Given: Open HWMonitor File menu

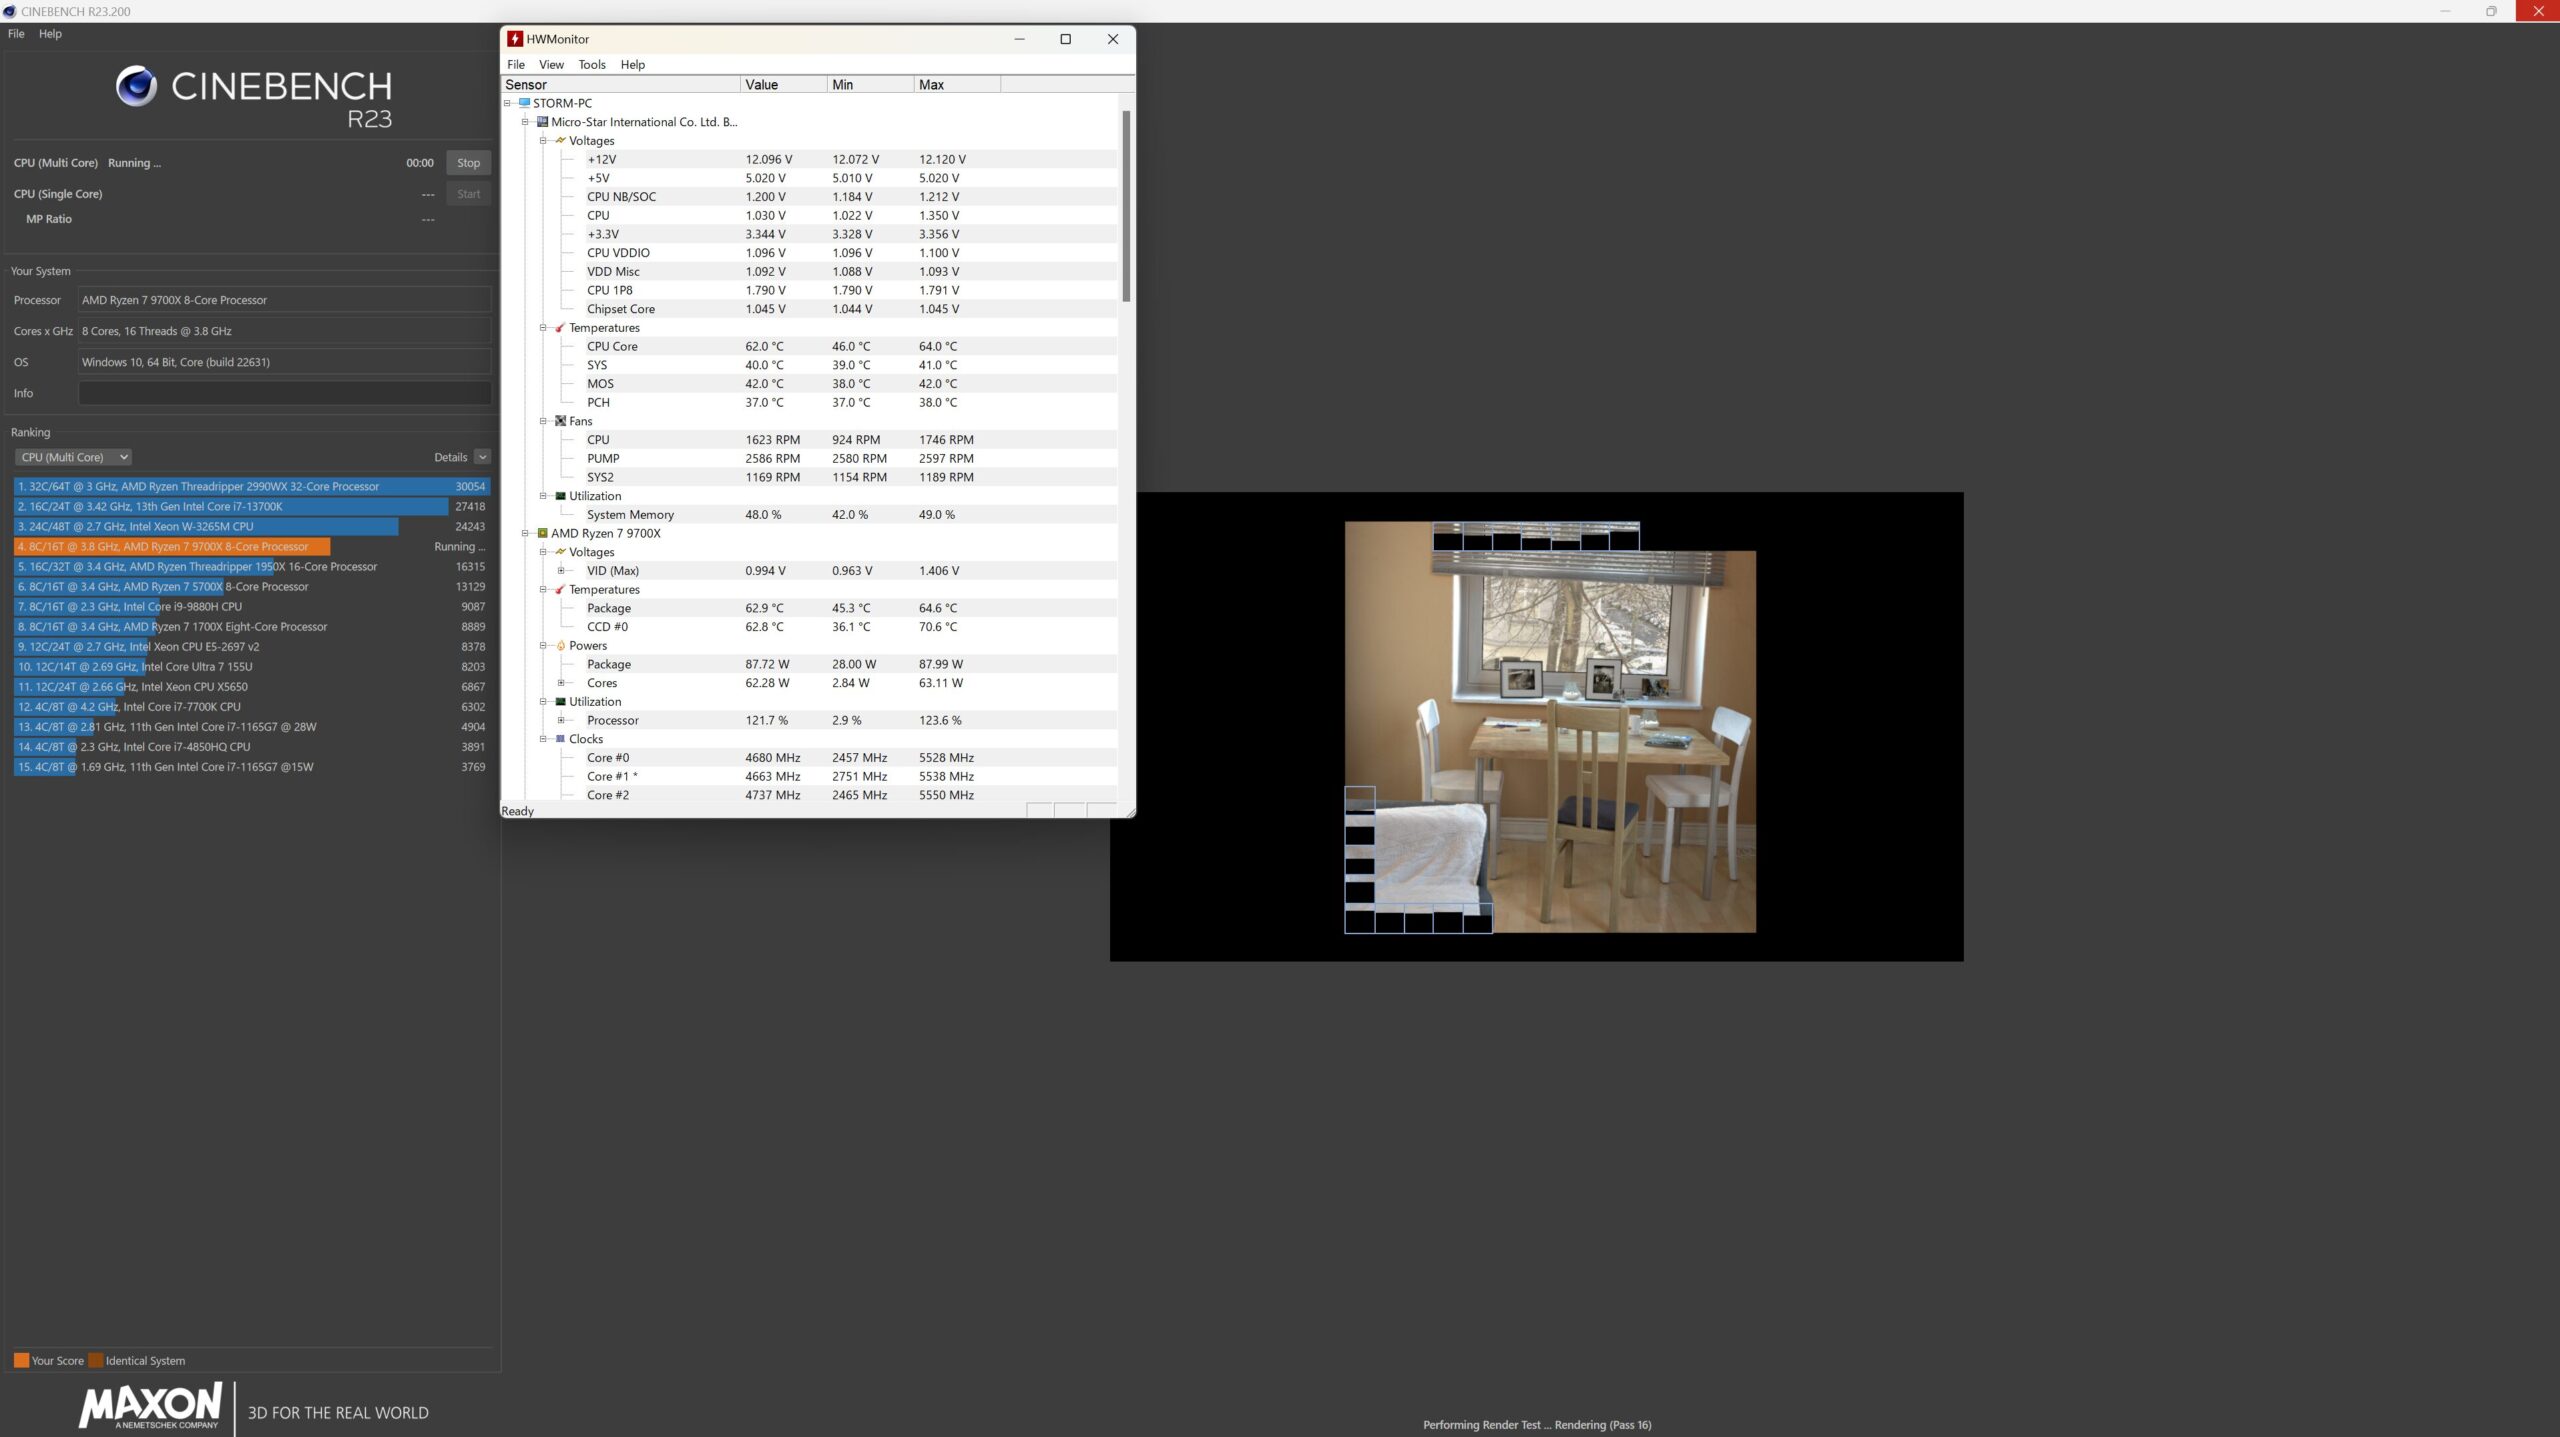Looking at the screenshot, I should pyautogui.click(x=516, y=64).
